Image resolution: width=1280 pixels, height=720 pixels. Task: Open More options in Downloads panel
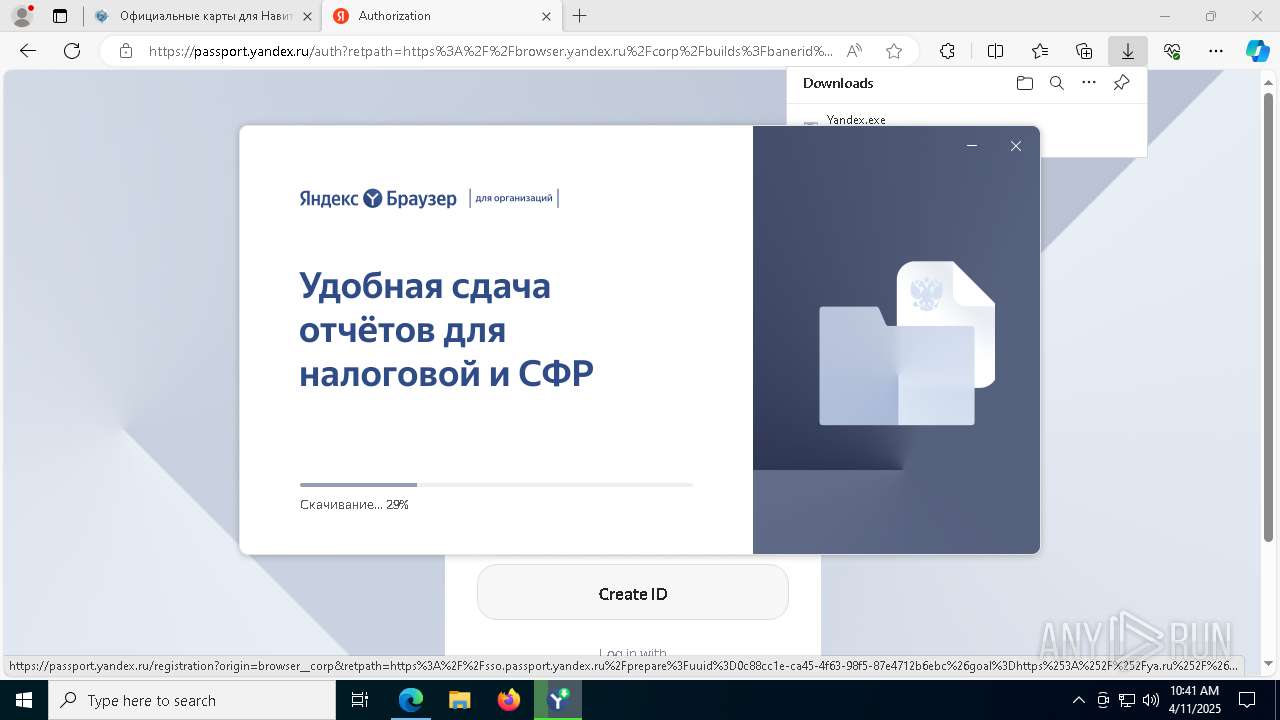[x=1089, y=83]
